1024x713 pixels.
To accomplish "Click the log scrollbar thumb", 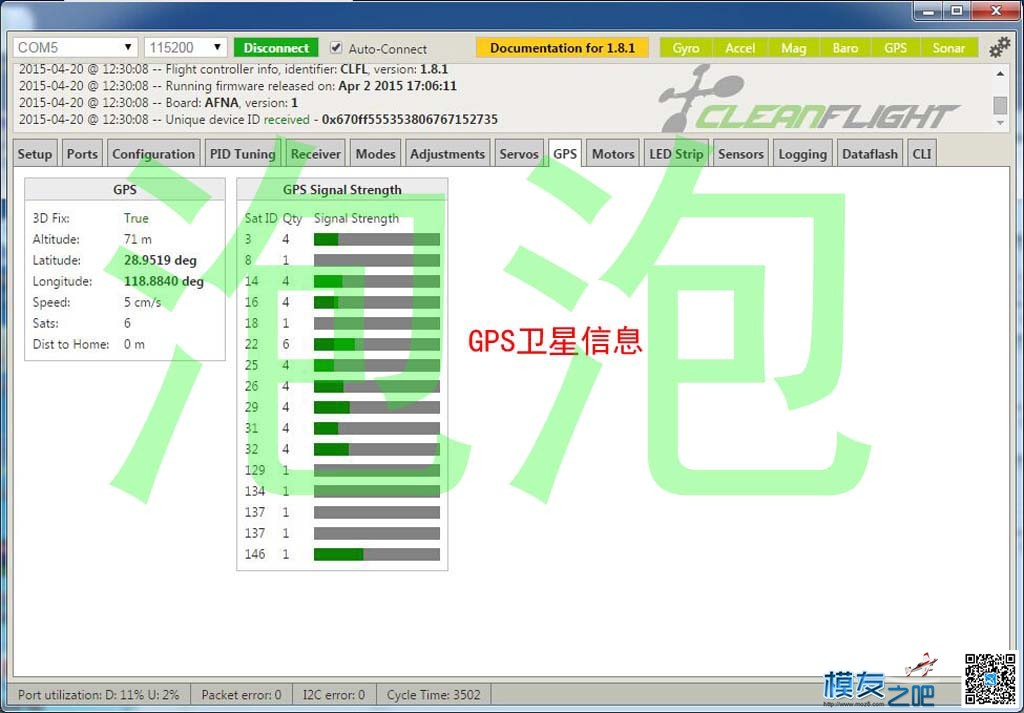I will [1000, 104].
